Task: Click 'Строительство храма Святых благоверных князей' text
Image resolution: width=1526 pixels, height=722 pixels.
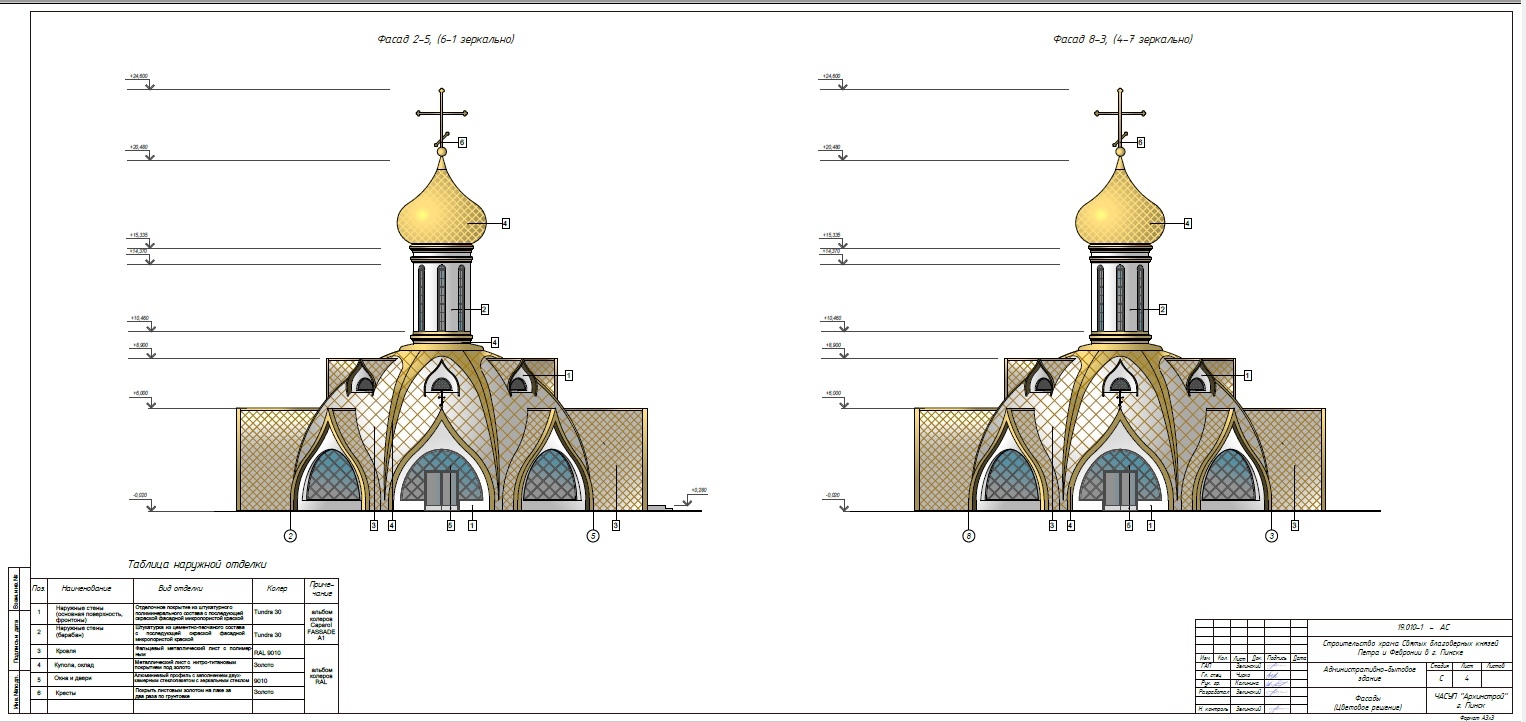Action: pos(1410,643)
